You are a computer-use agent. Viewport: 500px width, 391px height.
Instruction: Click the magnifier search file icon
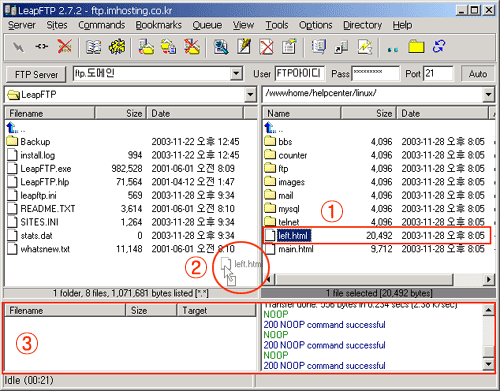pos(221,47)
